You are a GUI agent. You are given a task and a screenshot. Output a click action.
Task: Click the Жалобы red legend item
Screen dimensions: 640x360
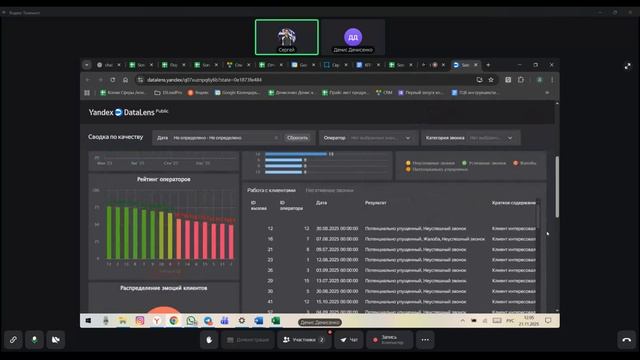pyautogui.click(x=524, y=163)
